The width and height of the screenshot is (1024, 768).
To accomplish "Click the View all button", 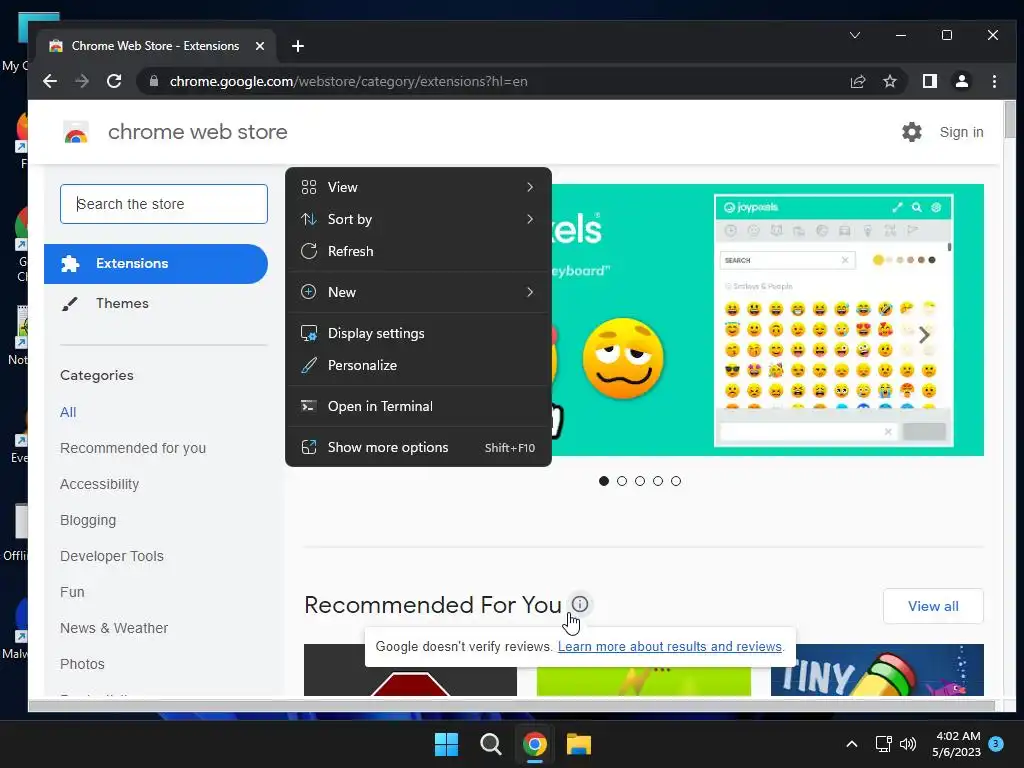I will point(933,606).
